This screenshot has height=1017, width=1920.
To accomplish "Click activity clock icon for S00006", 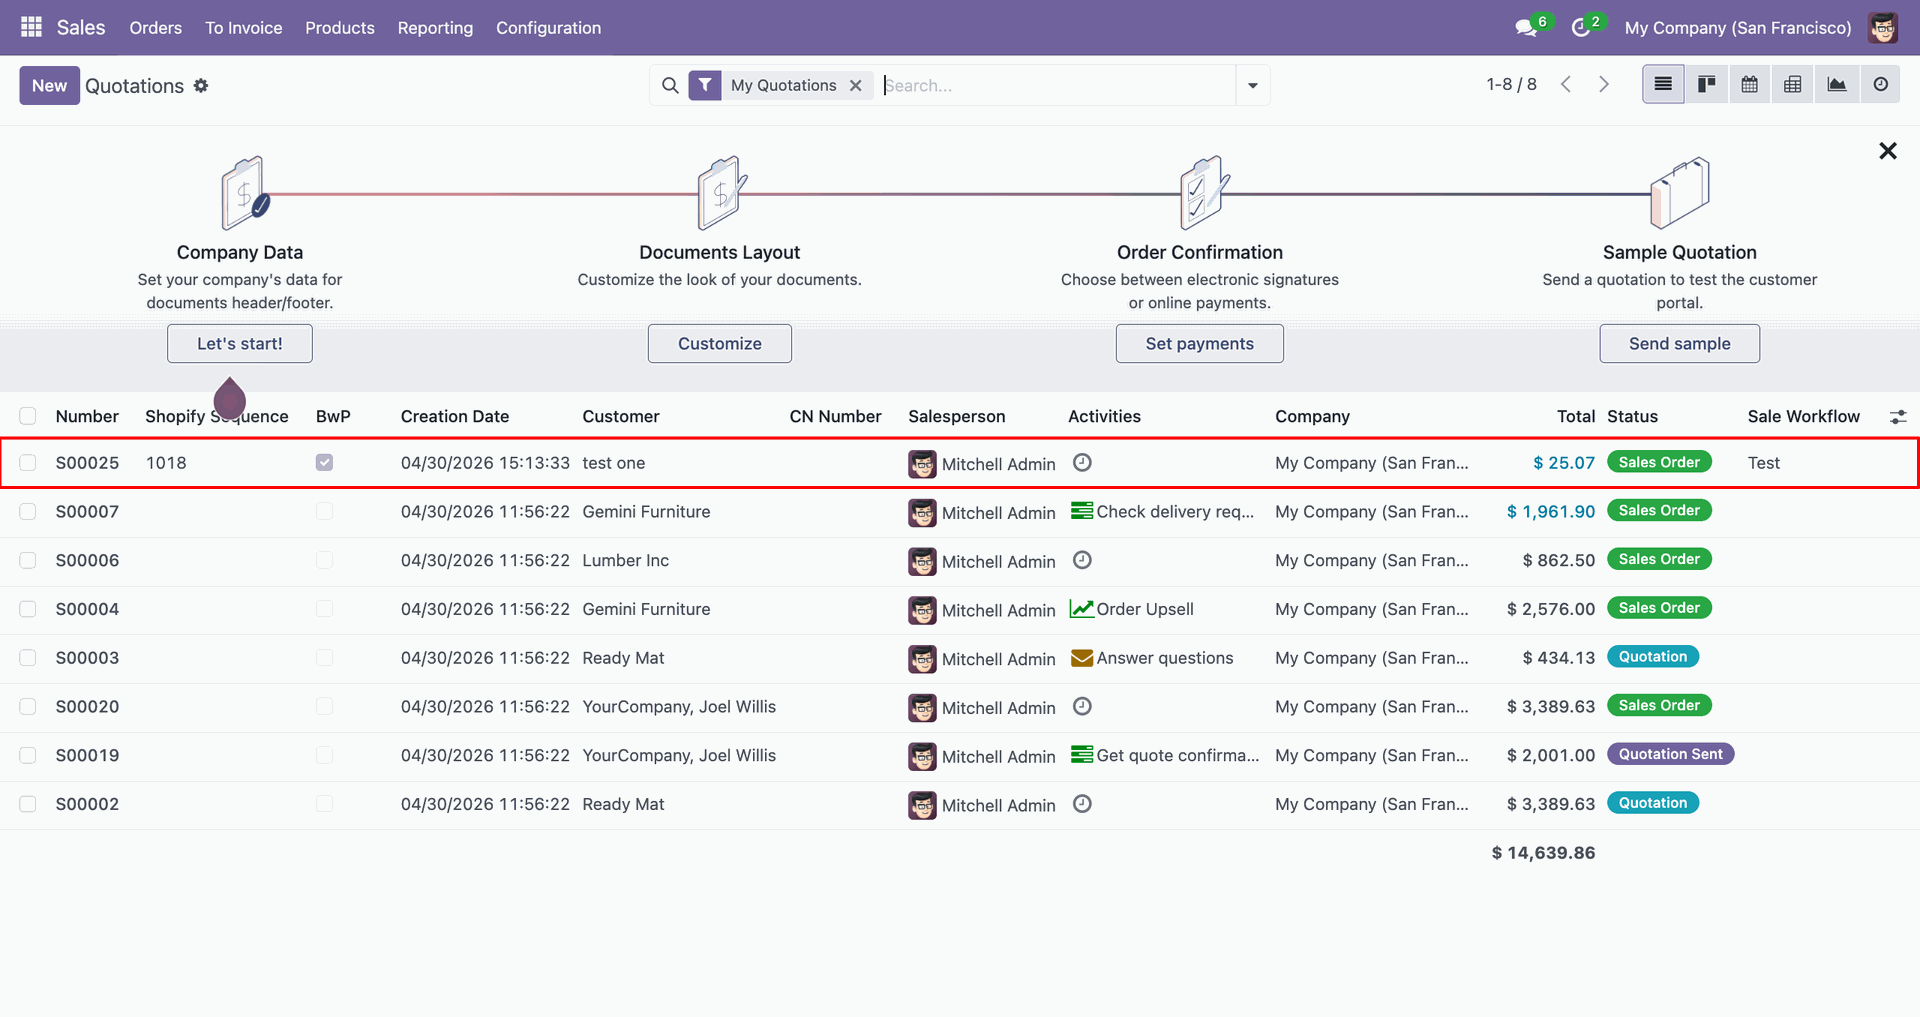I will (1082, 560).
